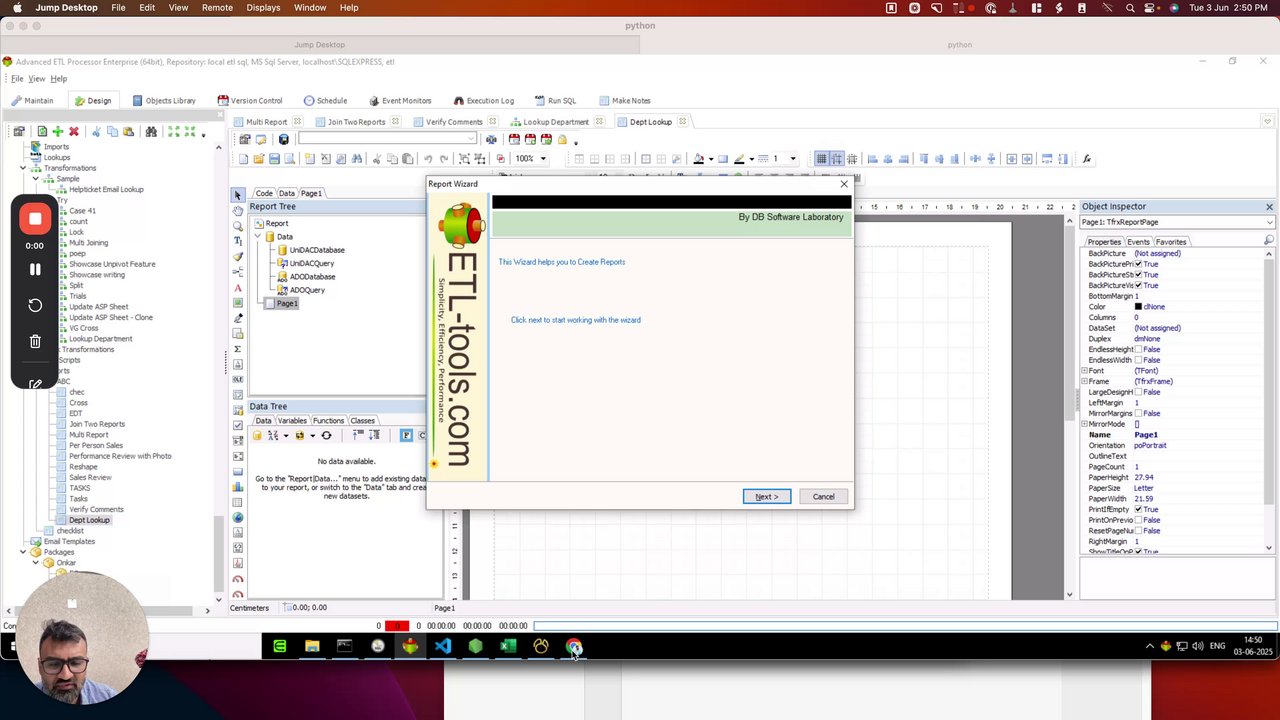1280x720 pixels.
Task: Cut the selection with the scissors icon
Action: [x=376, y=159]
